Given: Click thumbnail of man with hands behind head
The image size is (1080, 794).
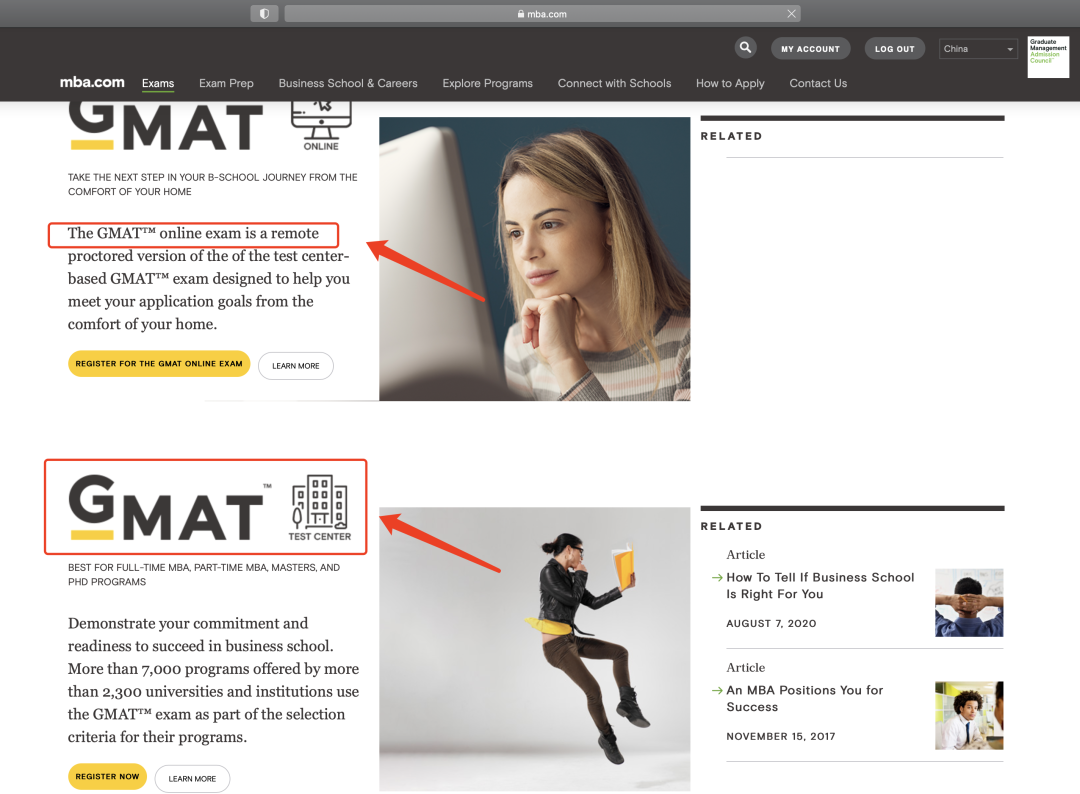Looking at the screenshot, I should (969, 603).
